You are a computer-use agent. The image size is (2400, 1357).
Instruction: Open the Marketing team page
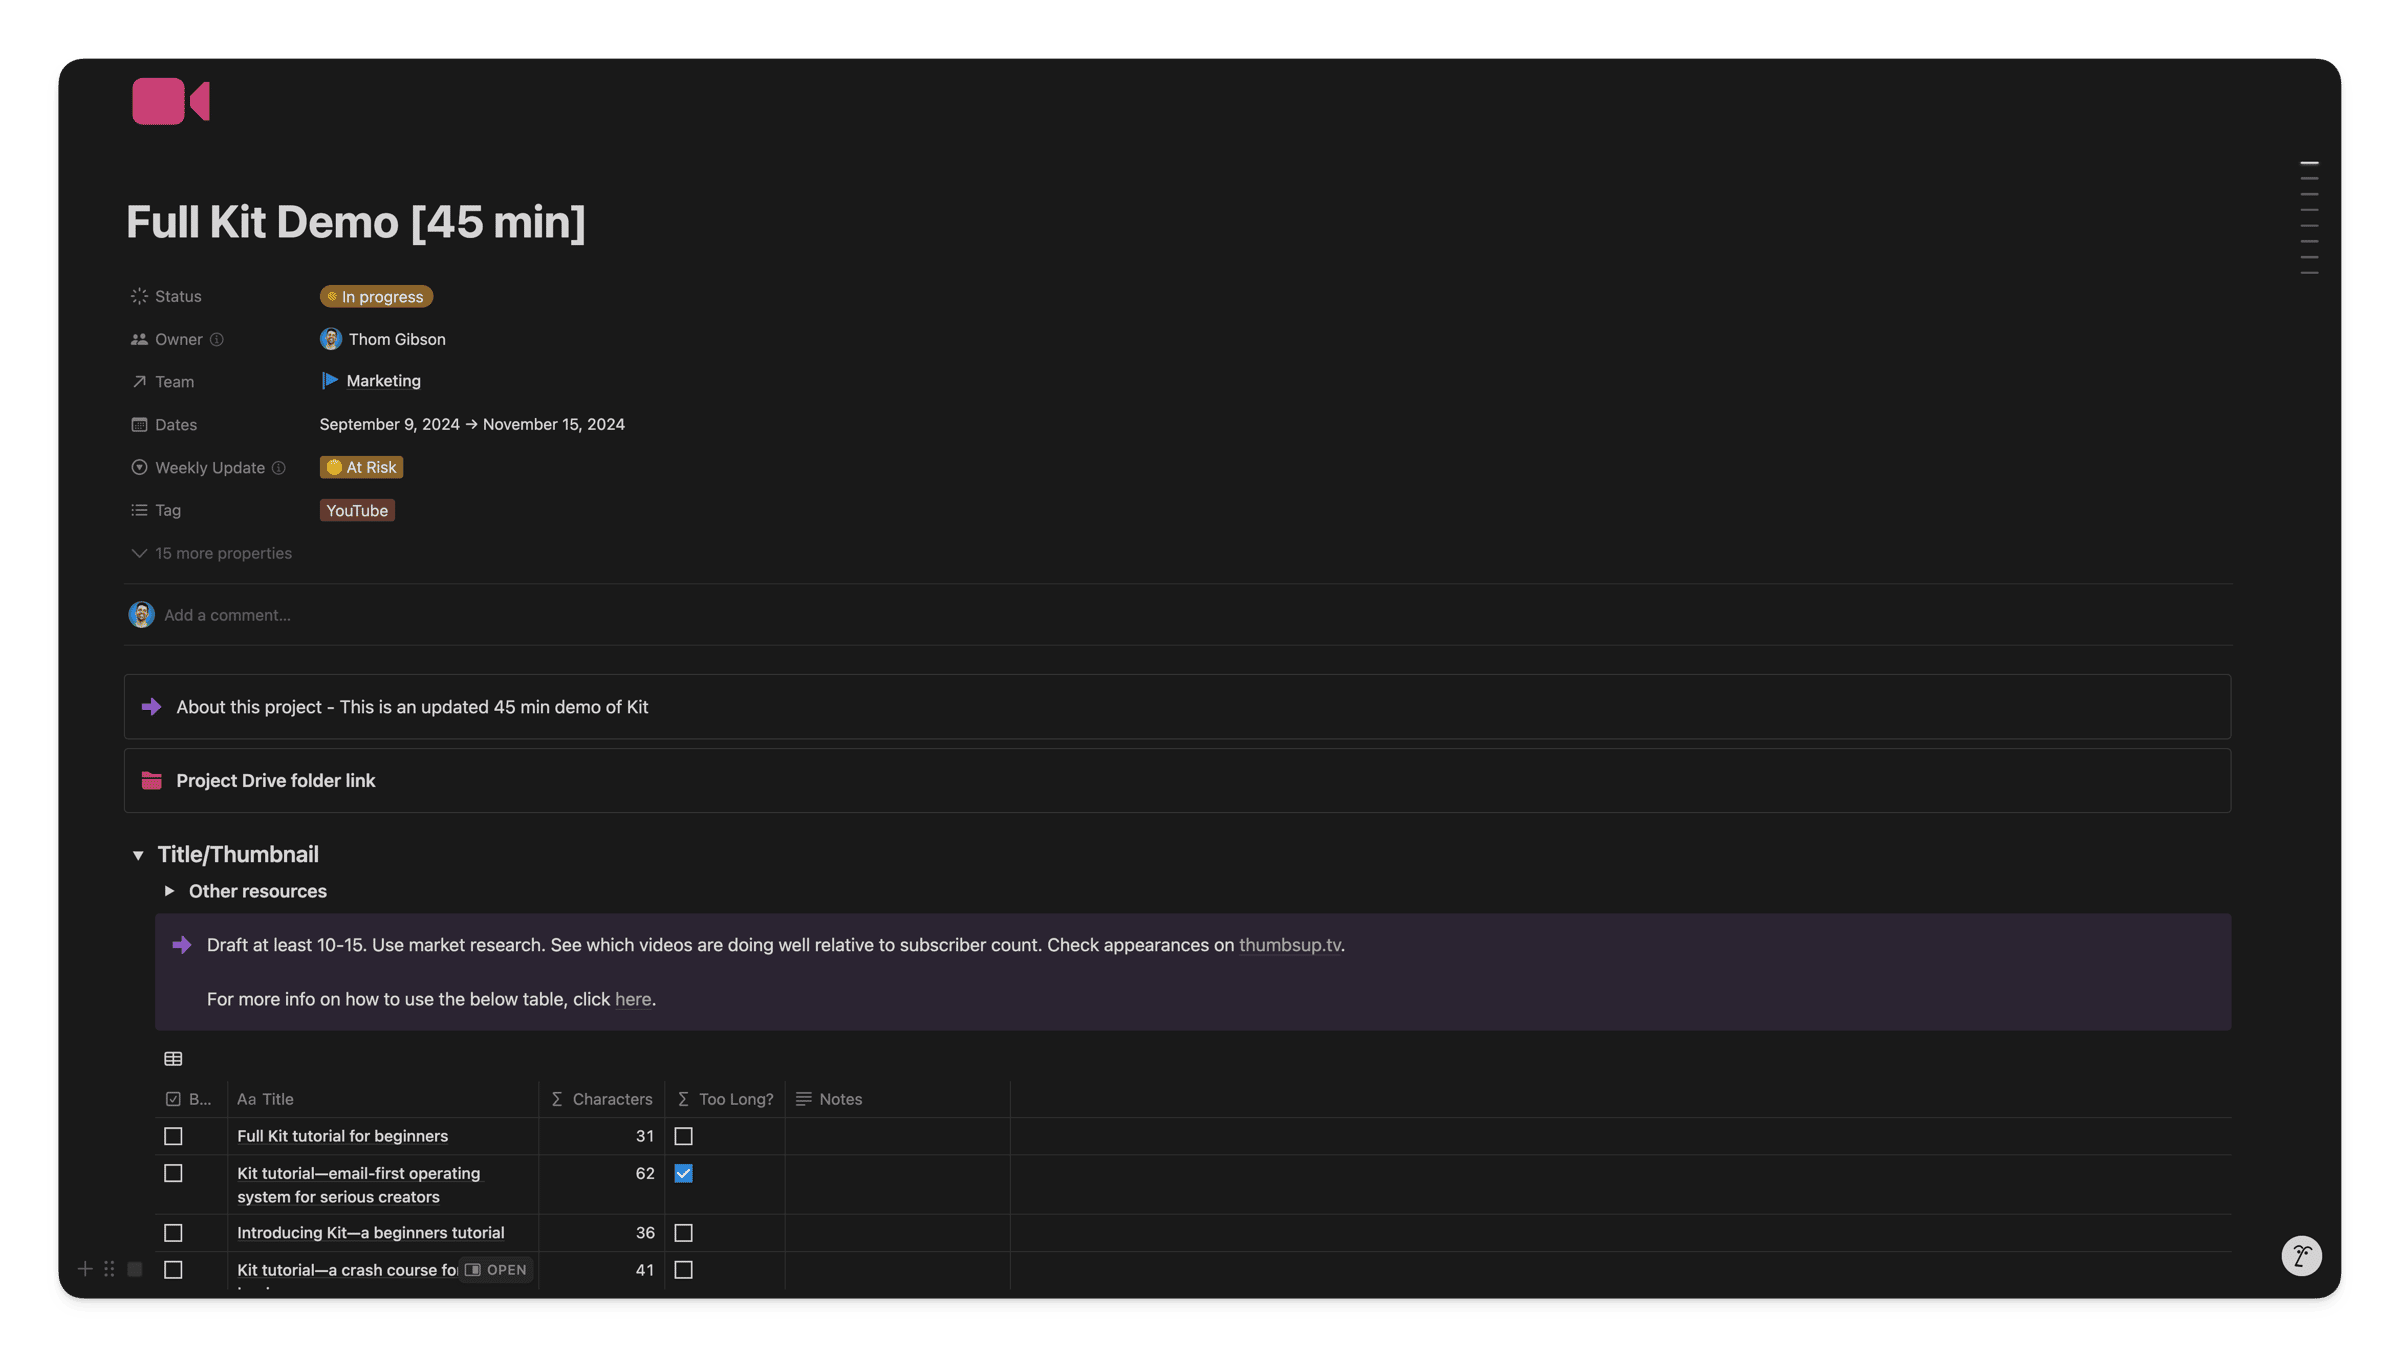coord(383,381)
